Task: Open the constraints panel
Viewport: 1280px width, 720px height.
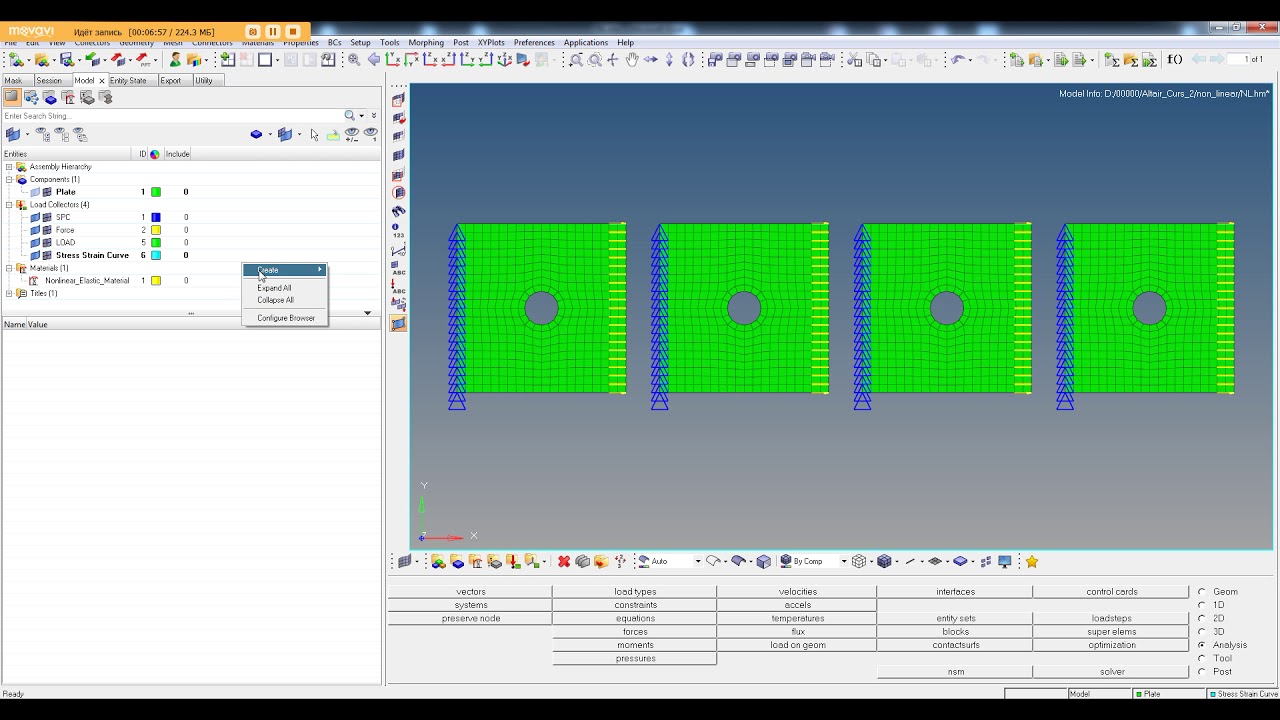Action: 635,605
